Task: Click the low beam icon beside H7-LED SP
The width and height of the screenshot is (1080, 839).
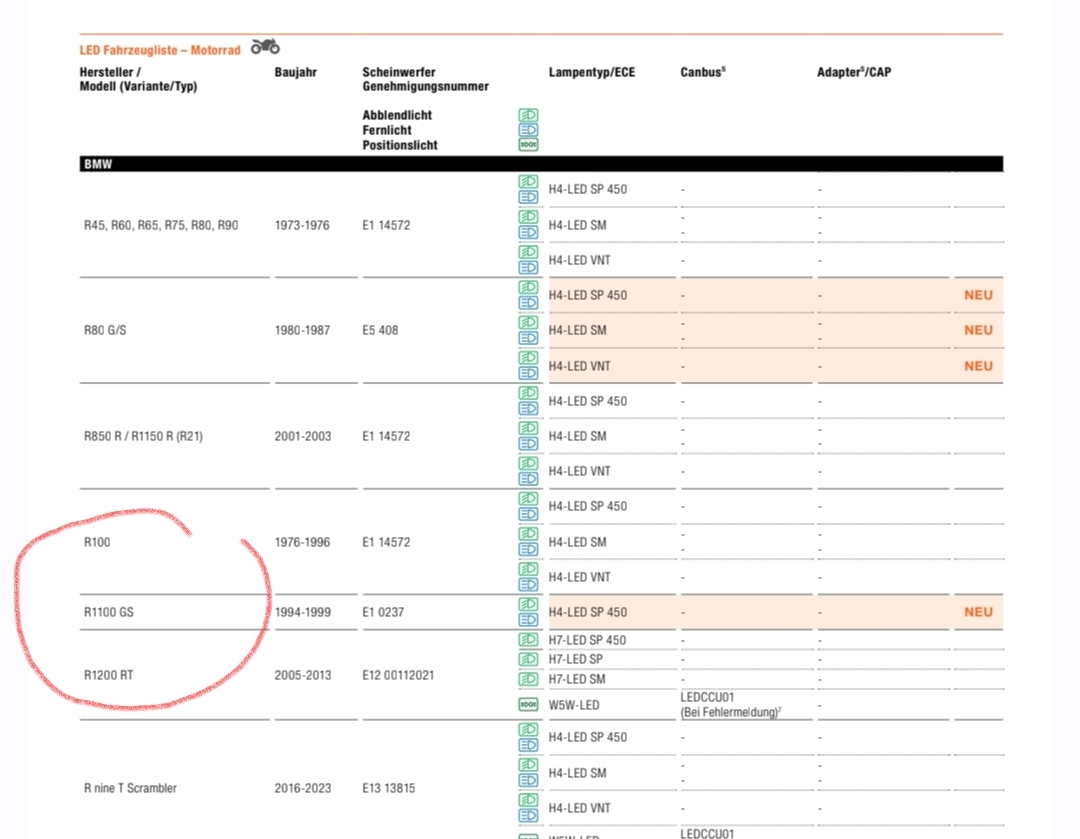Action: [528, 660]
